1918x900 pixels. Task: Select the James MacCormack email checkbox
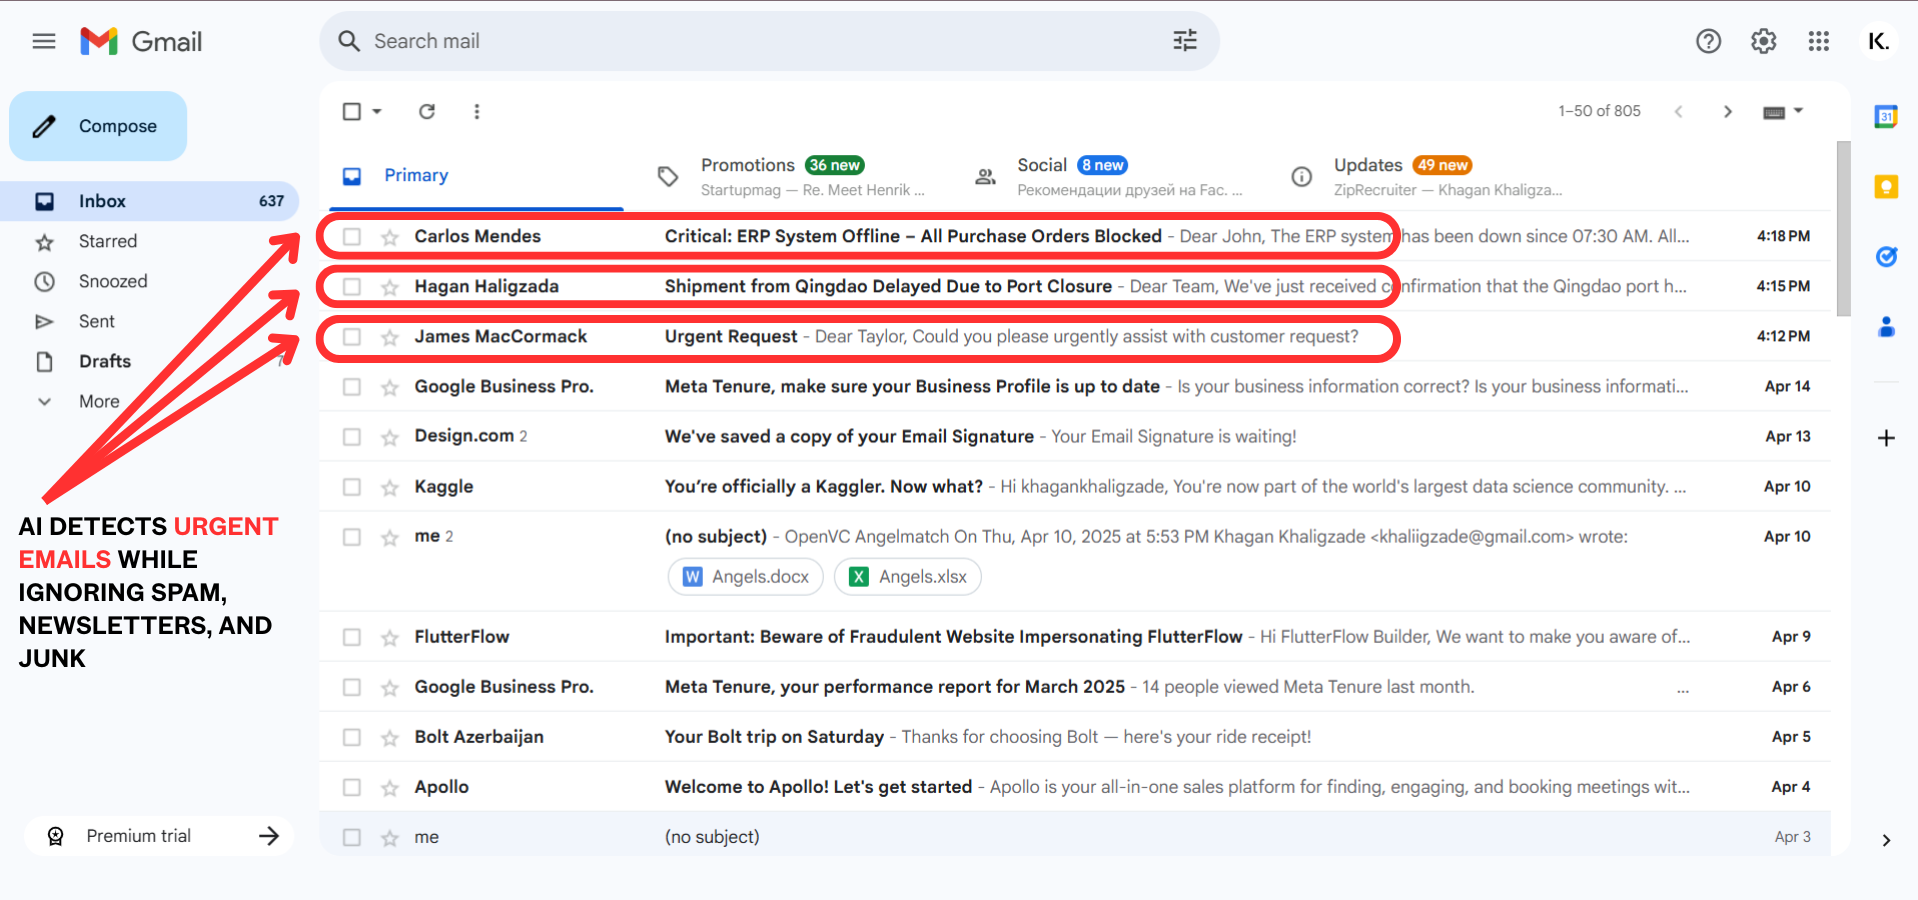coord(352,337)
